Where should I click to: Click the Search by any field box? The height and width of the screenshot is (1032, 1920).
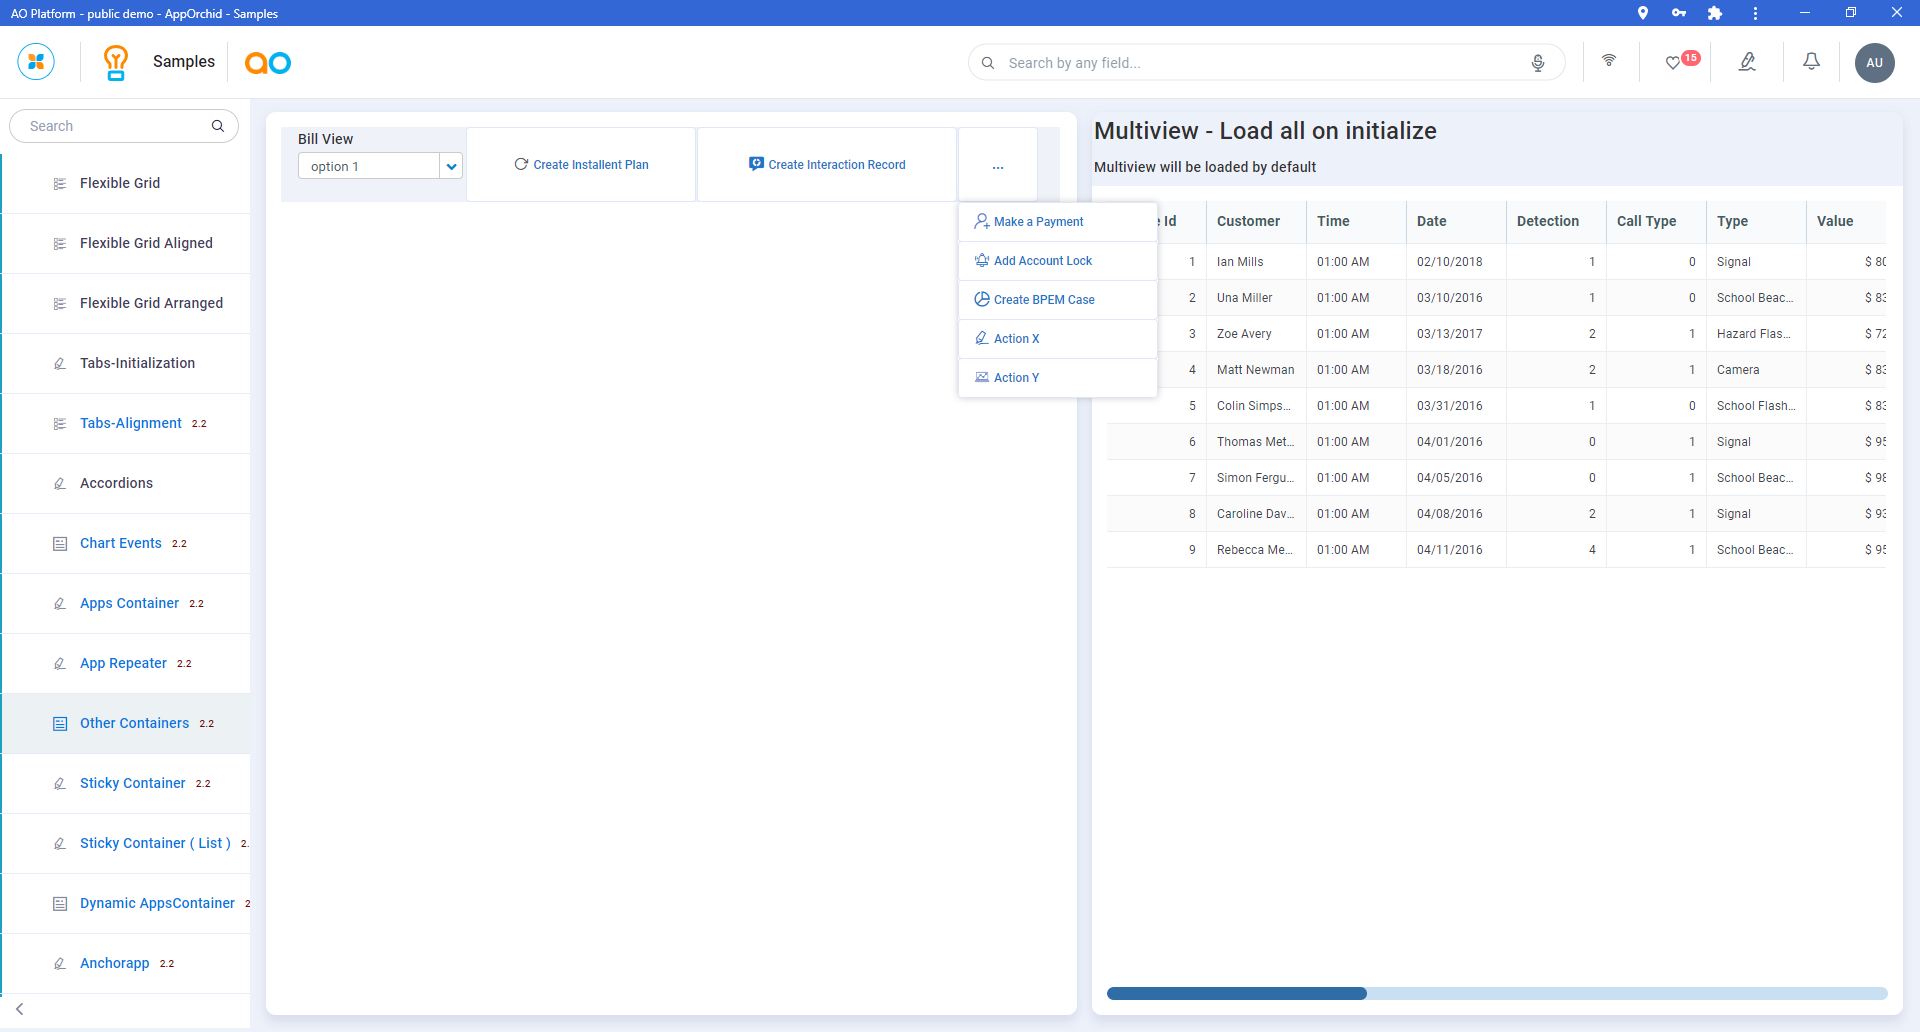[x=1260, y=63]
